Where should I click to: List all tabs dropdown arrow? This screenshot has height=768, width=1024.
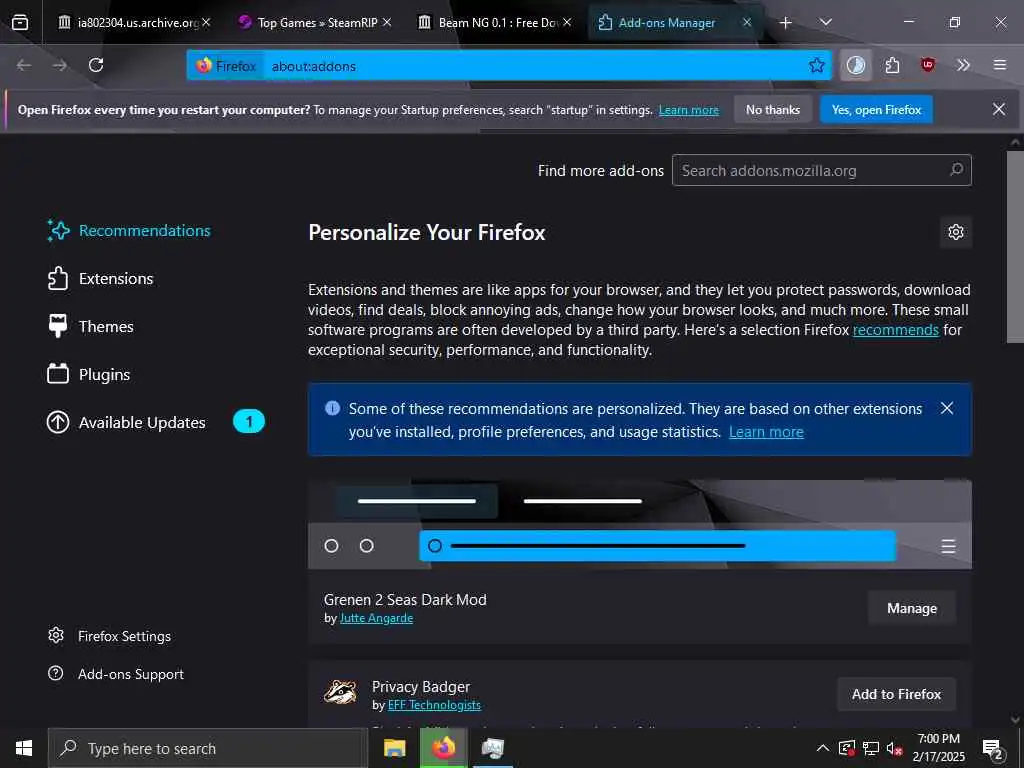pos(825,23)
